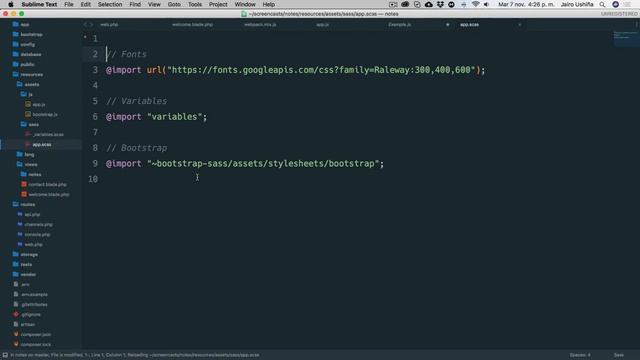Select the app.scss tab
Screen dimensions: 640x360
[x=469, y=24]
